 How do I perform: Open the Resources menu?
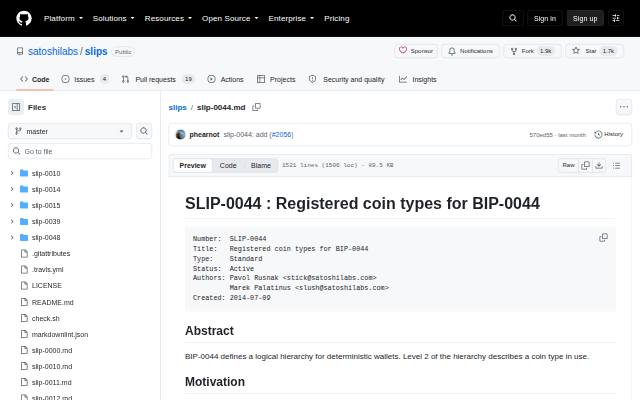(x=168, y=18)
